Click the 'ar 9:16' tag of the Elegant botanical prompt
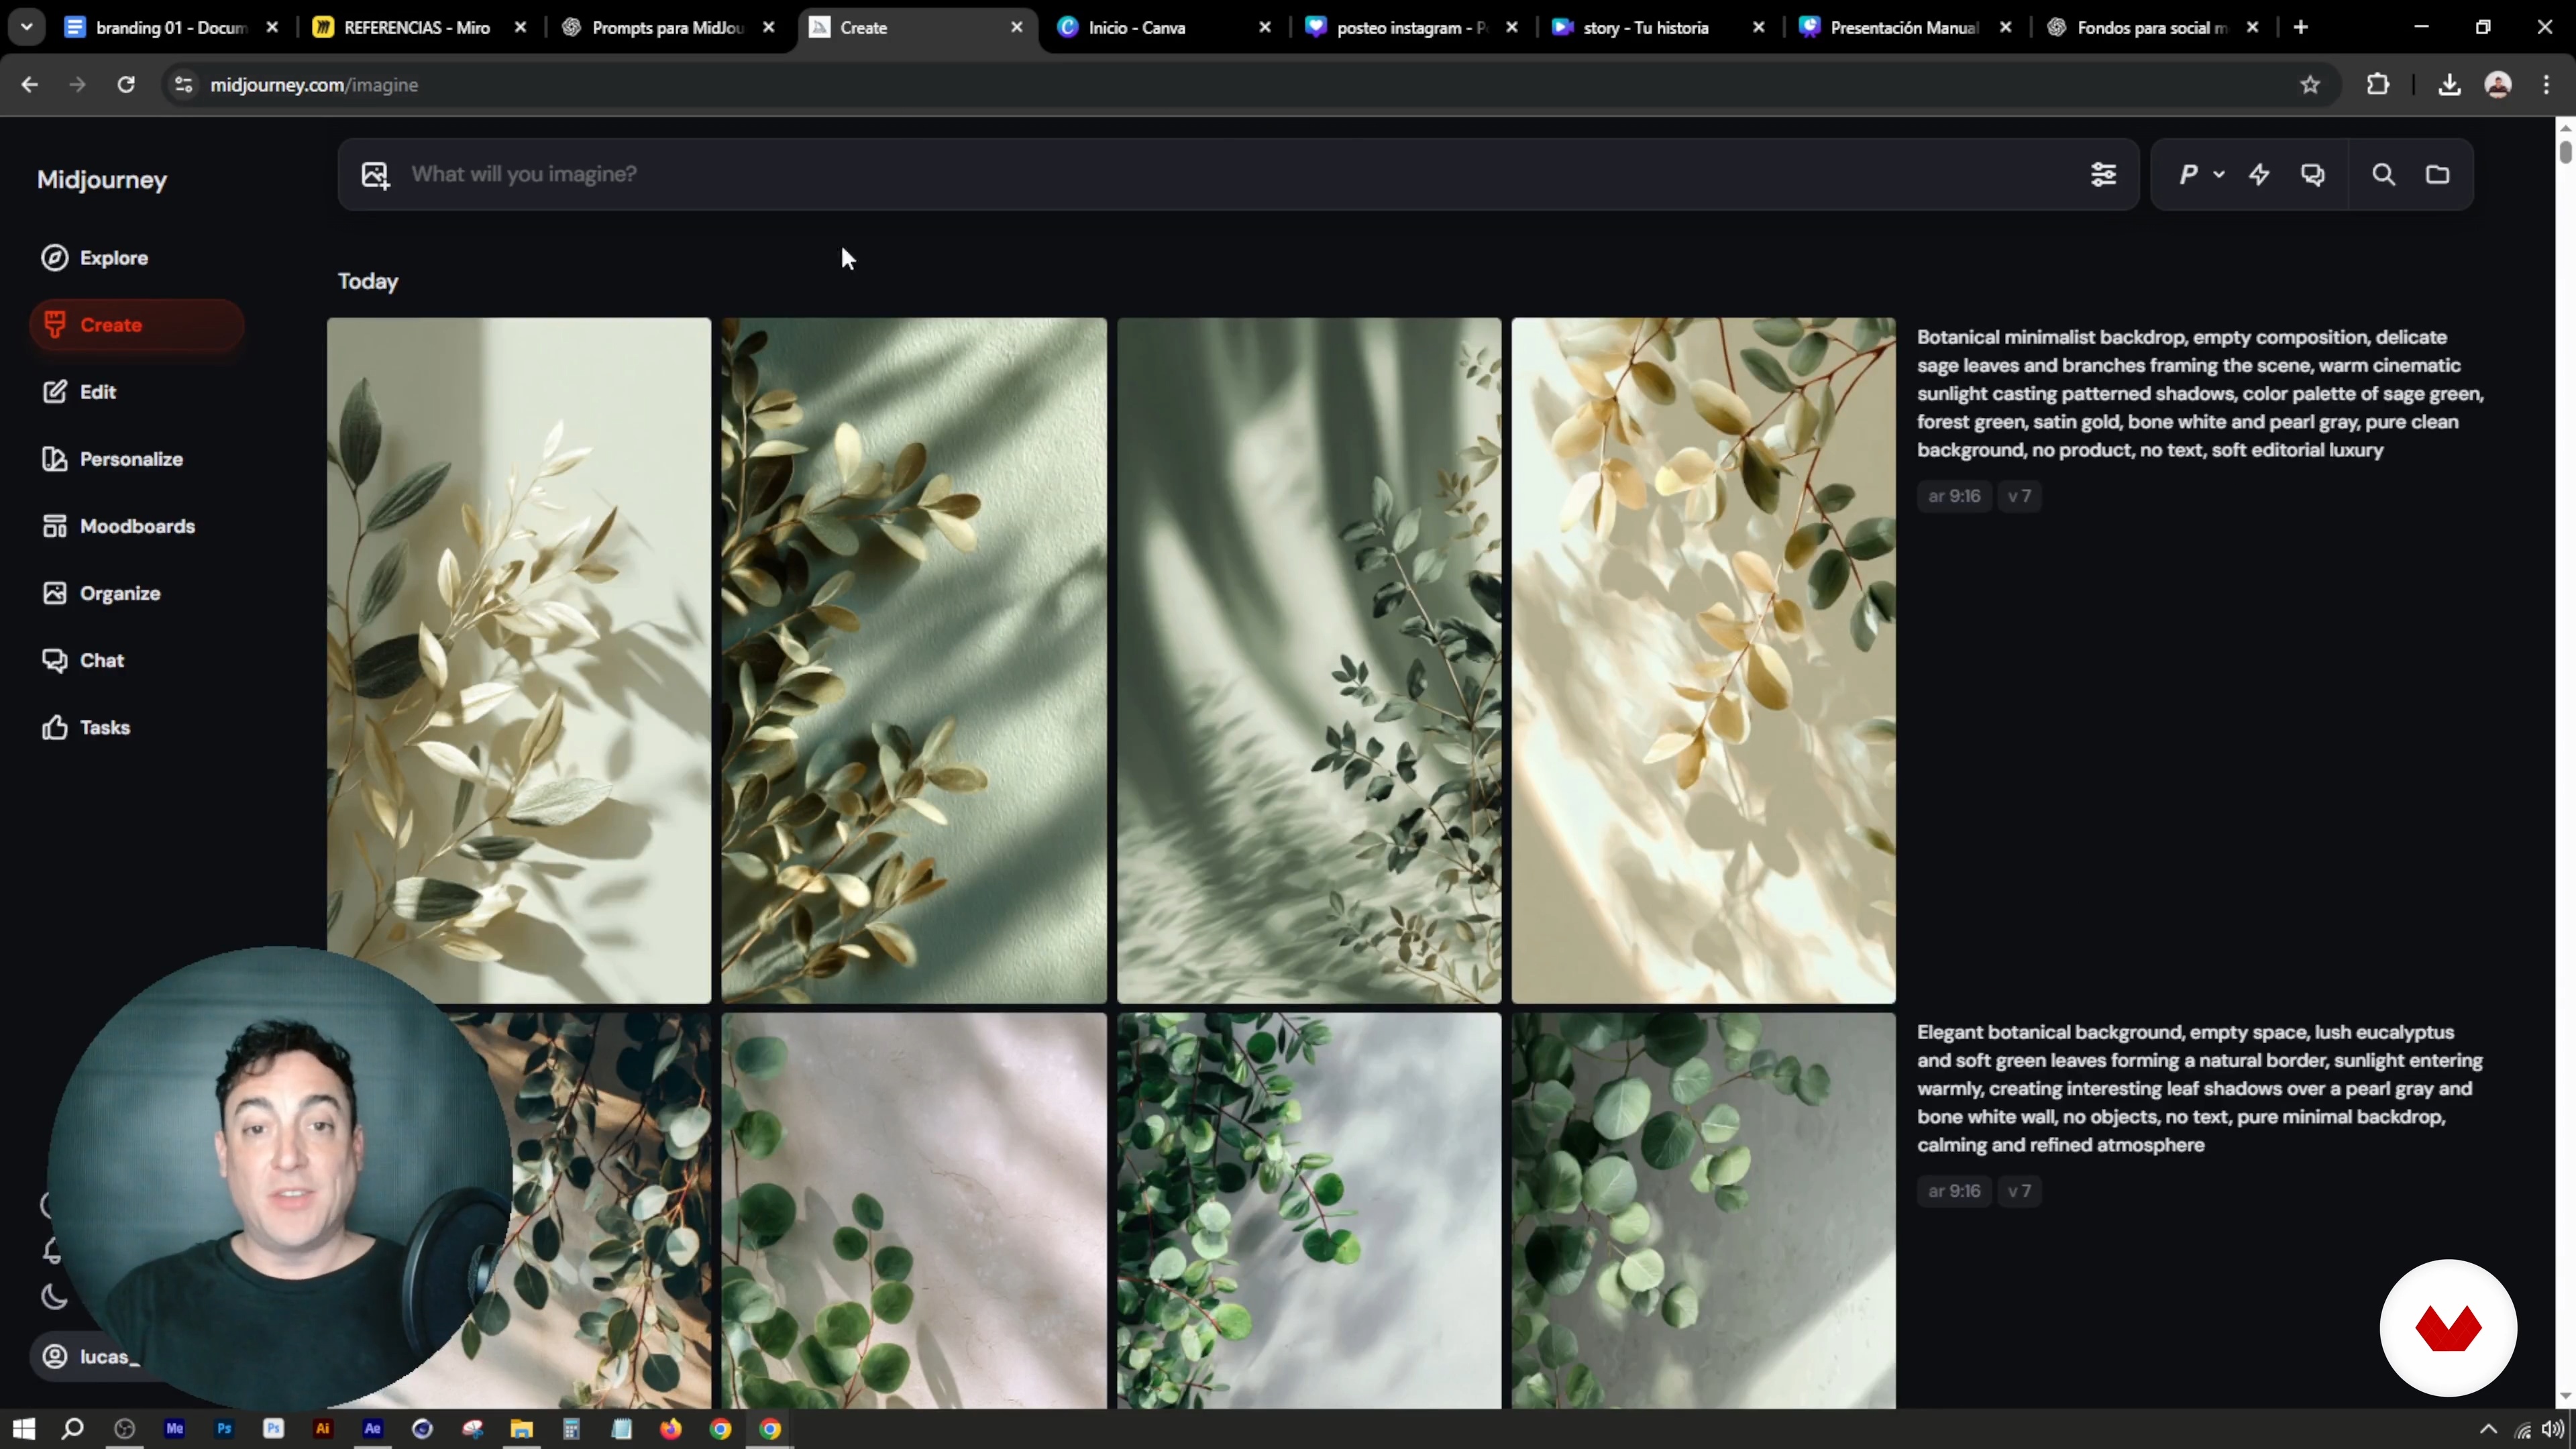The width and height of the screenshot is (2576, 1449). coord(1954,1191)
